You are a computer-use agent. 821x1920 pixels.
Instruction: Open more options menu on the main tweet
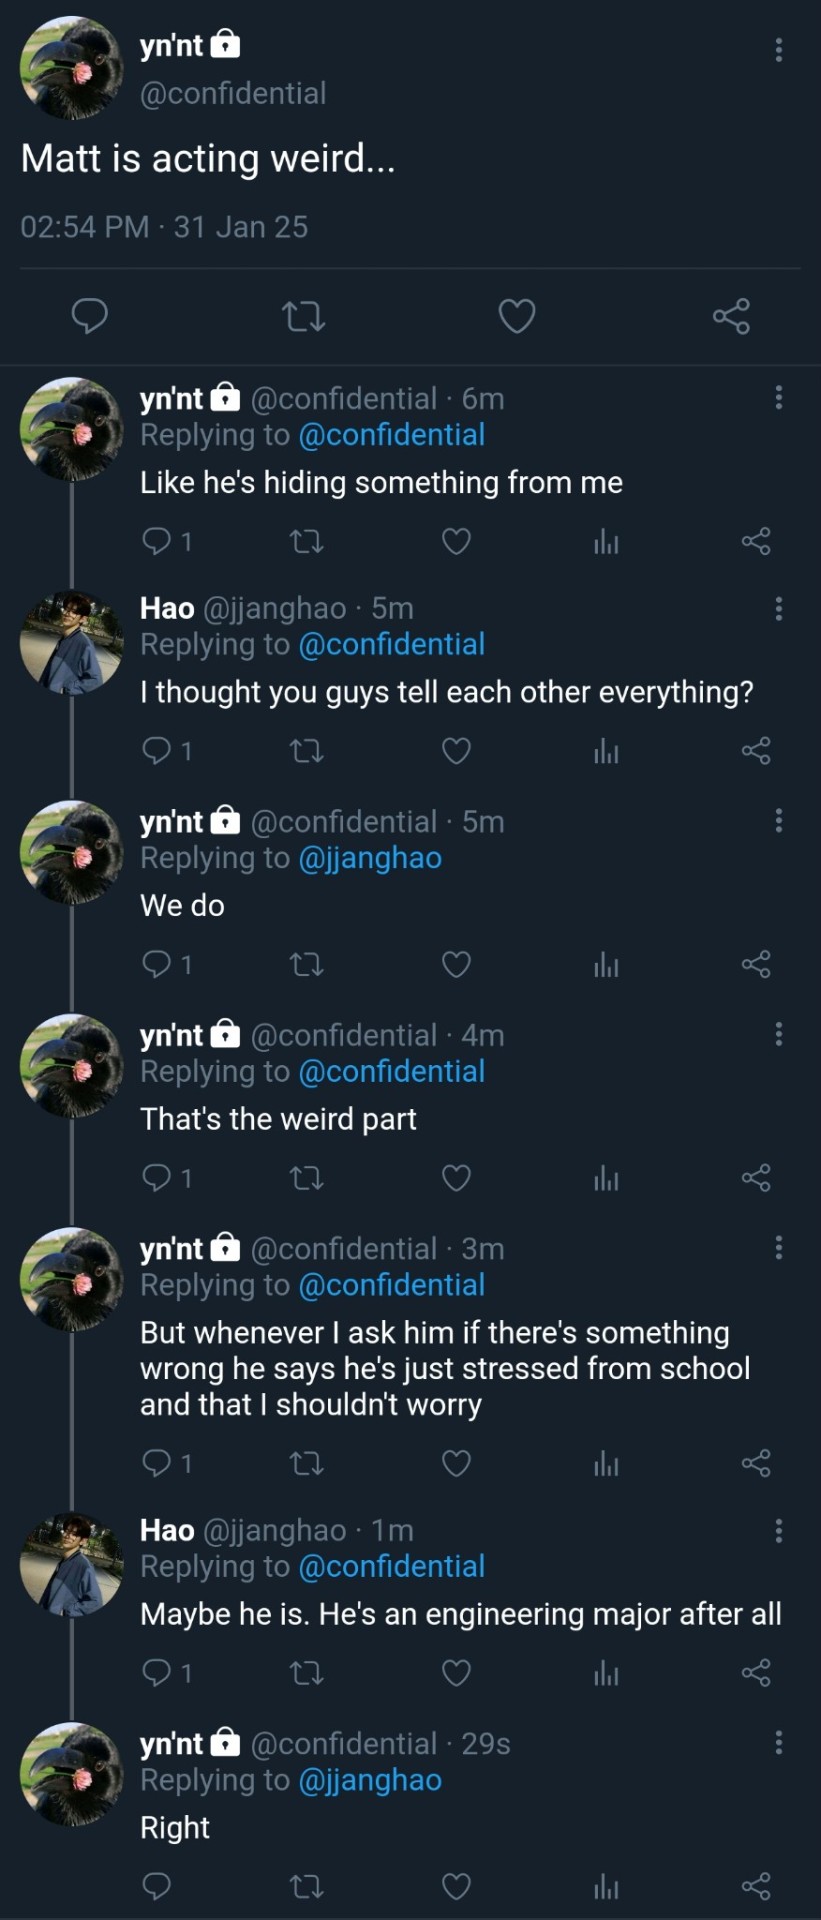(778, 50)
